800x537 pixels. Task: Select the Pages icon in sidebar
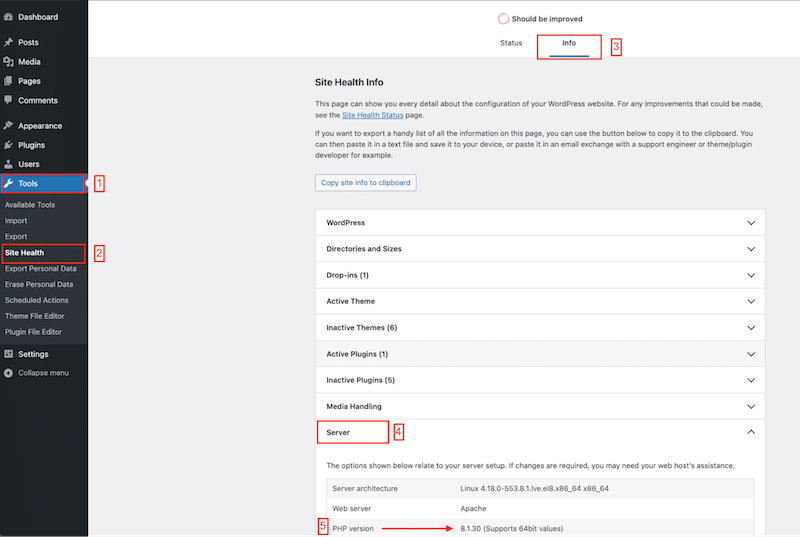pos(8,81)
